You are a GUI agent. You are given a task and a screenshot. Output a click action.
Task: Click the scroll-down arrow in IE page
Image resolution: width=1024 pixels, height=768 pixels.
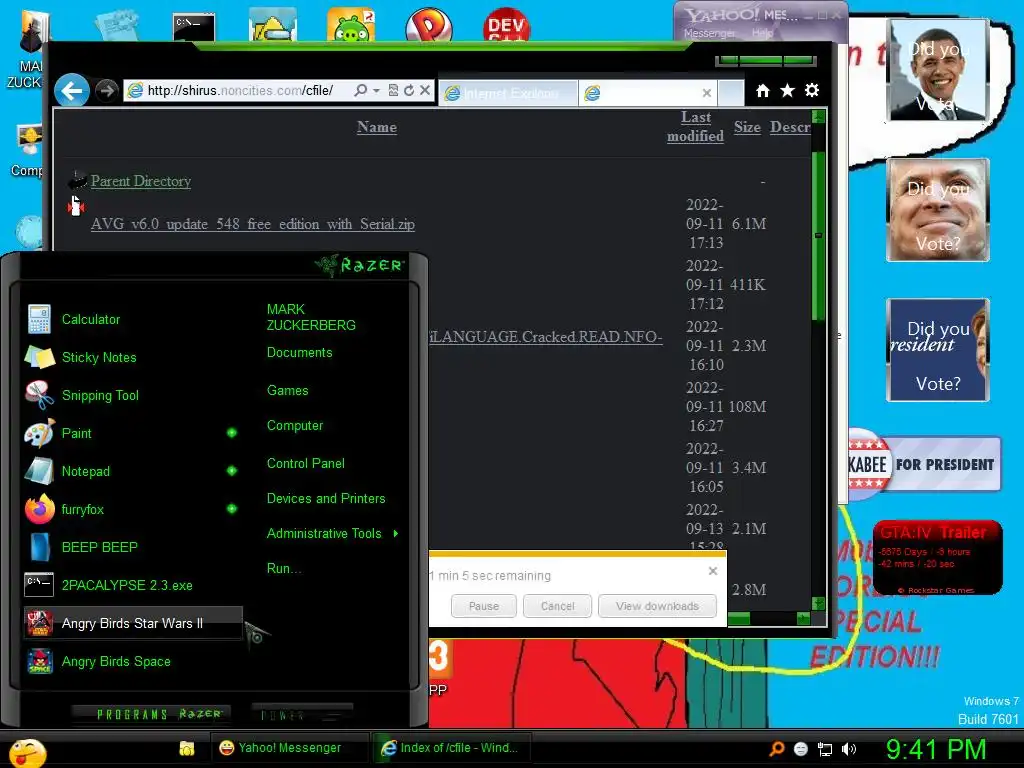tap(818, 603)
